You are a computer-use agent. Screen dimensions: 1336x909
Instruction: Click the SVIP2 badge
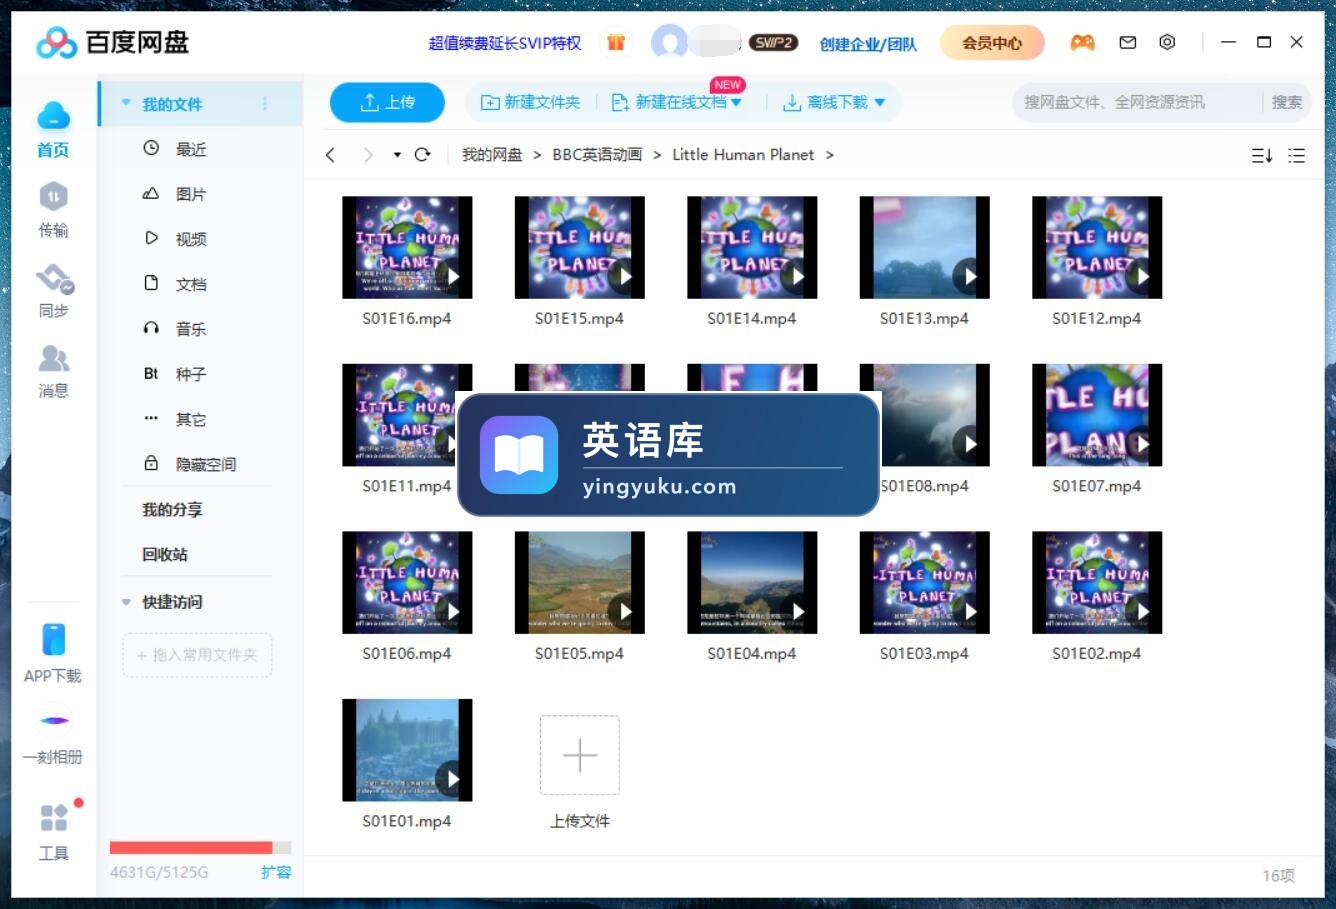(x=774, y=42)
